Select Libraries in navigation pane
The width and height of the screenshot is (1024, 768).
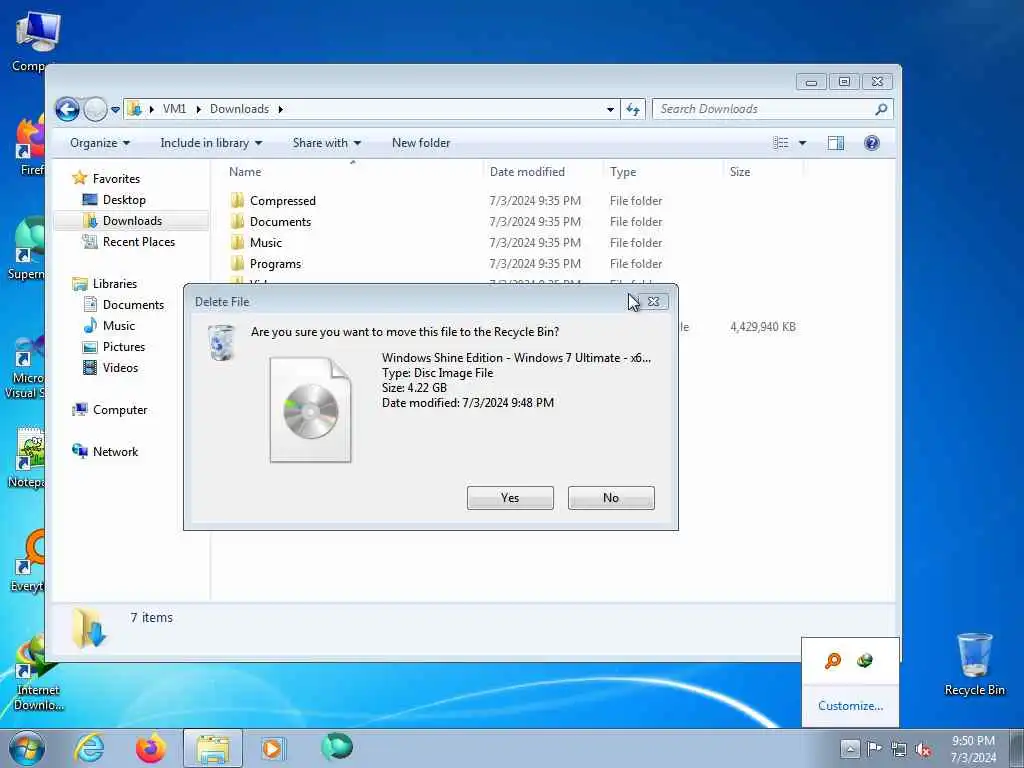(x=115, y=283)
